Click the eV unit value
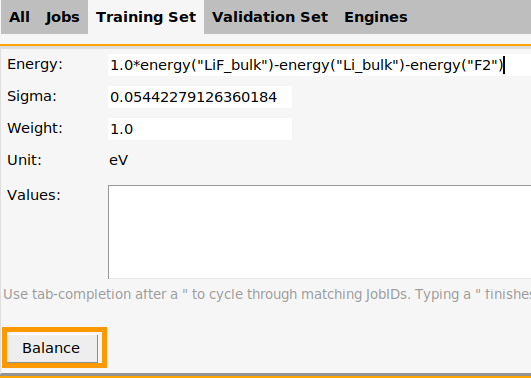This screenshot has height=378, width=531. click(119, 160)
